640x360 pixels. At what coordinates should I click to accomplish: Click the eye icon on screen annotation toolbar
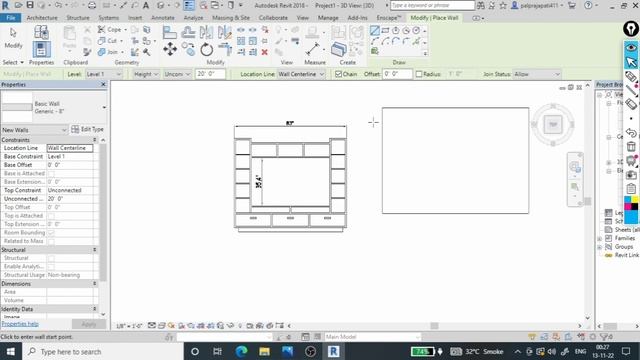click(x=631, y=48)
